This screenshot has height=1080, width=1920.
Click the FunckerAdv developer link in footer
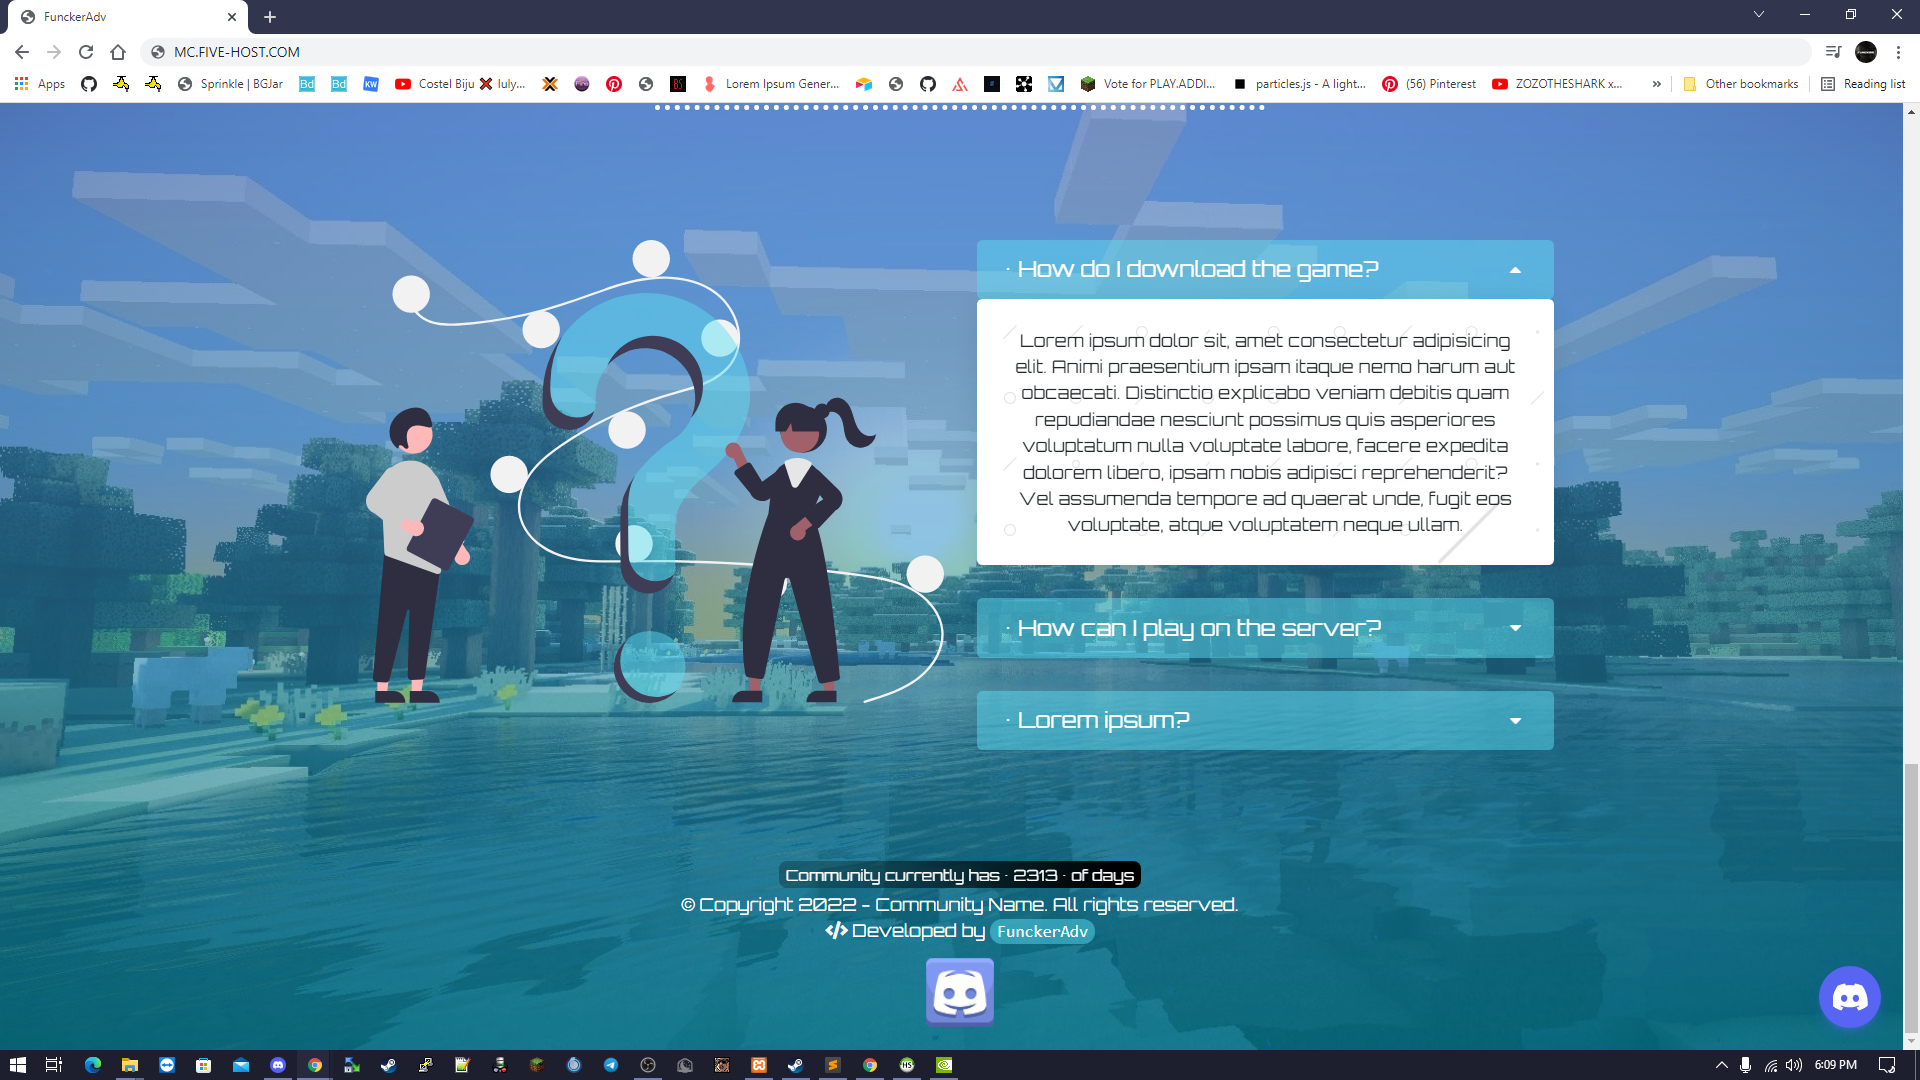[1042, 931]
